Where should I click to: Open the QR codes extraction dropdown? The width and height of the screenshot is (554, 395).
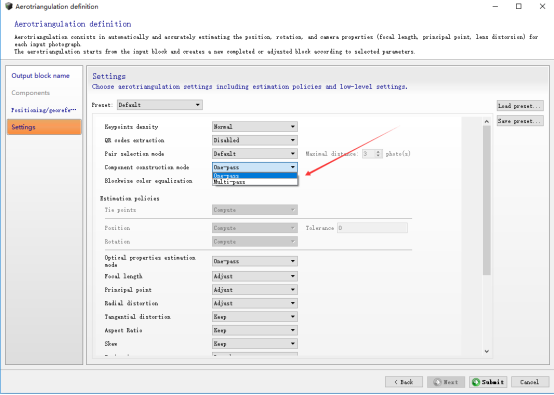255,140
